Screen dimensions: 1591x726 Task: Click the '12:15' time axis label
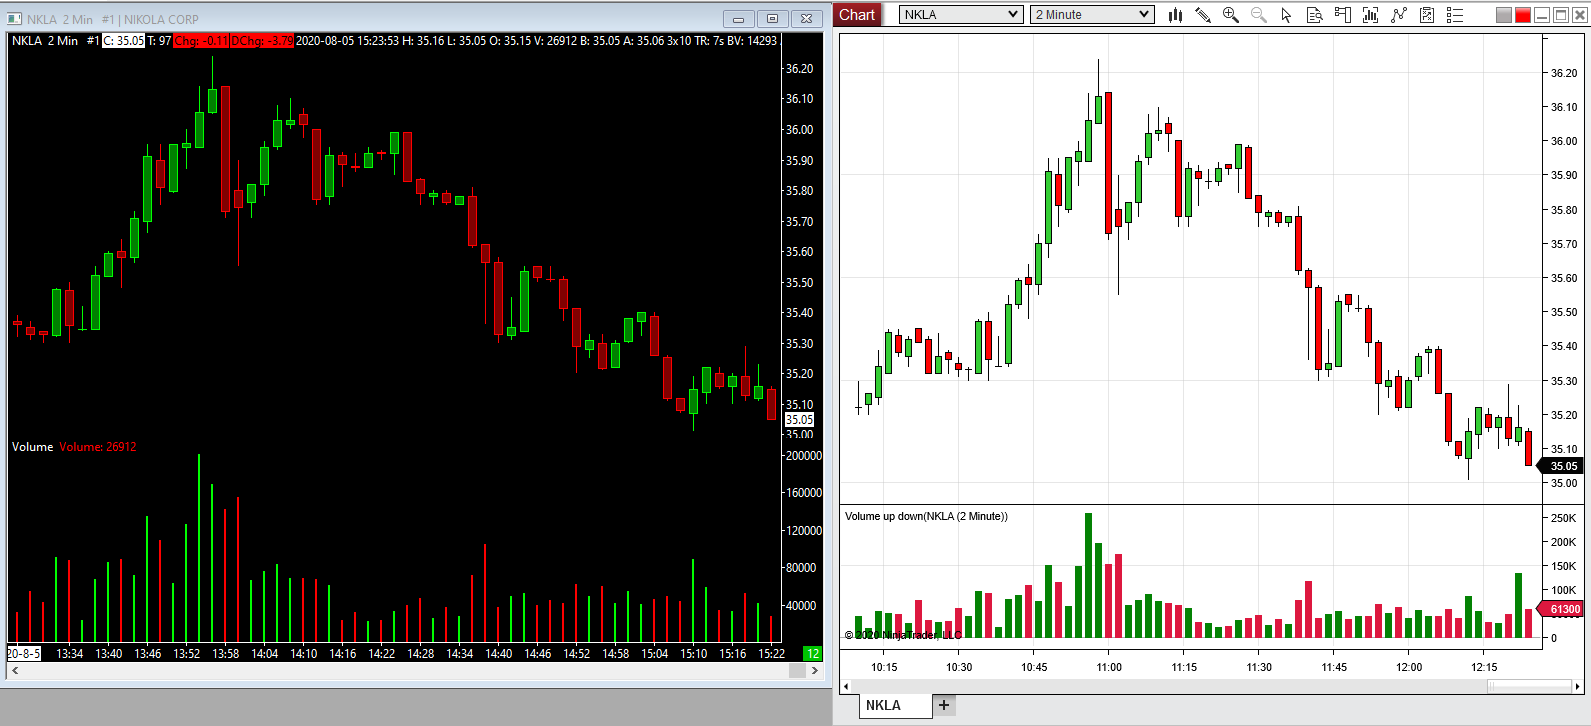1484,667
